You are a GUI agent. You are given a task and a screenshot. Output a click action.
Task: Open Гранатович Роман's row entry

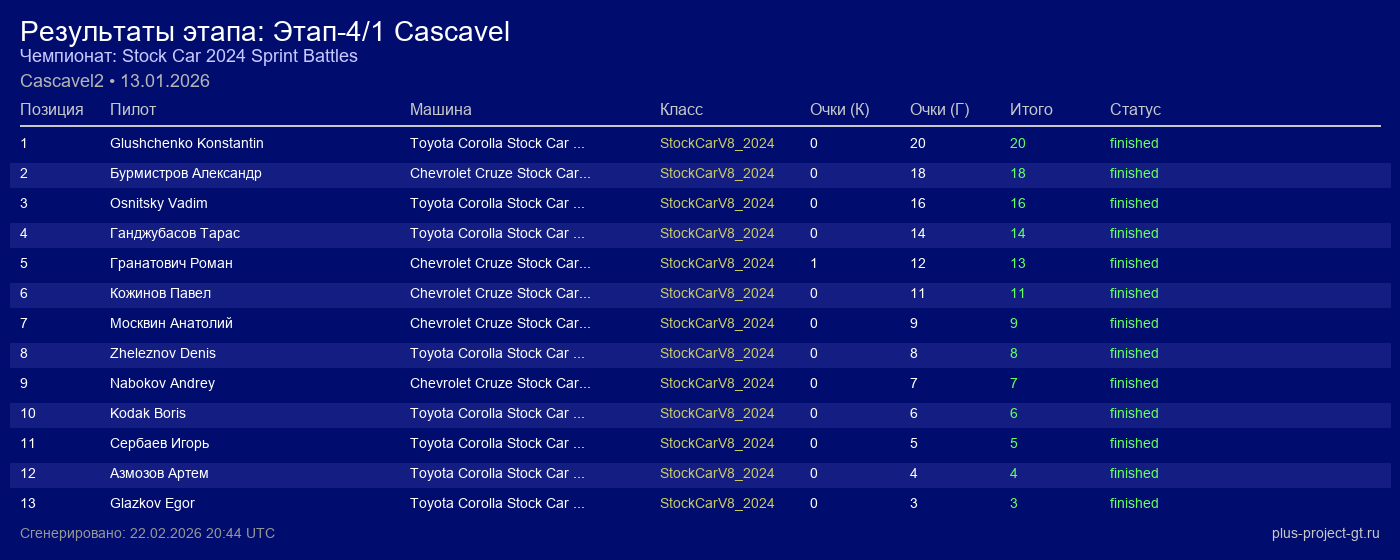point(171,263)
